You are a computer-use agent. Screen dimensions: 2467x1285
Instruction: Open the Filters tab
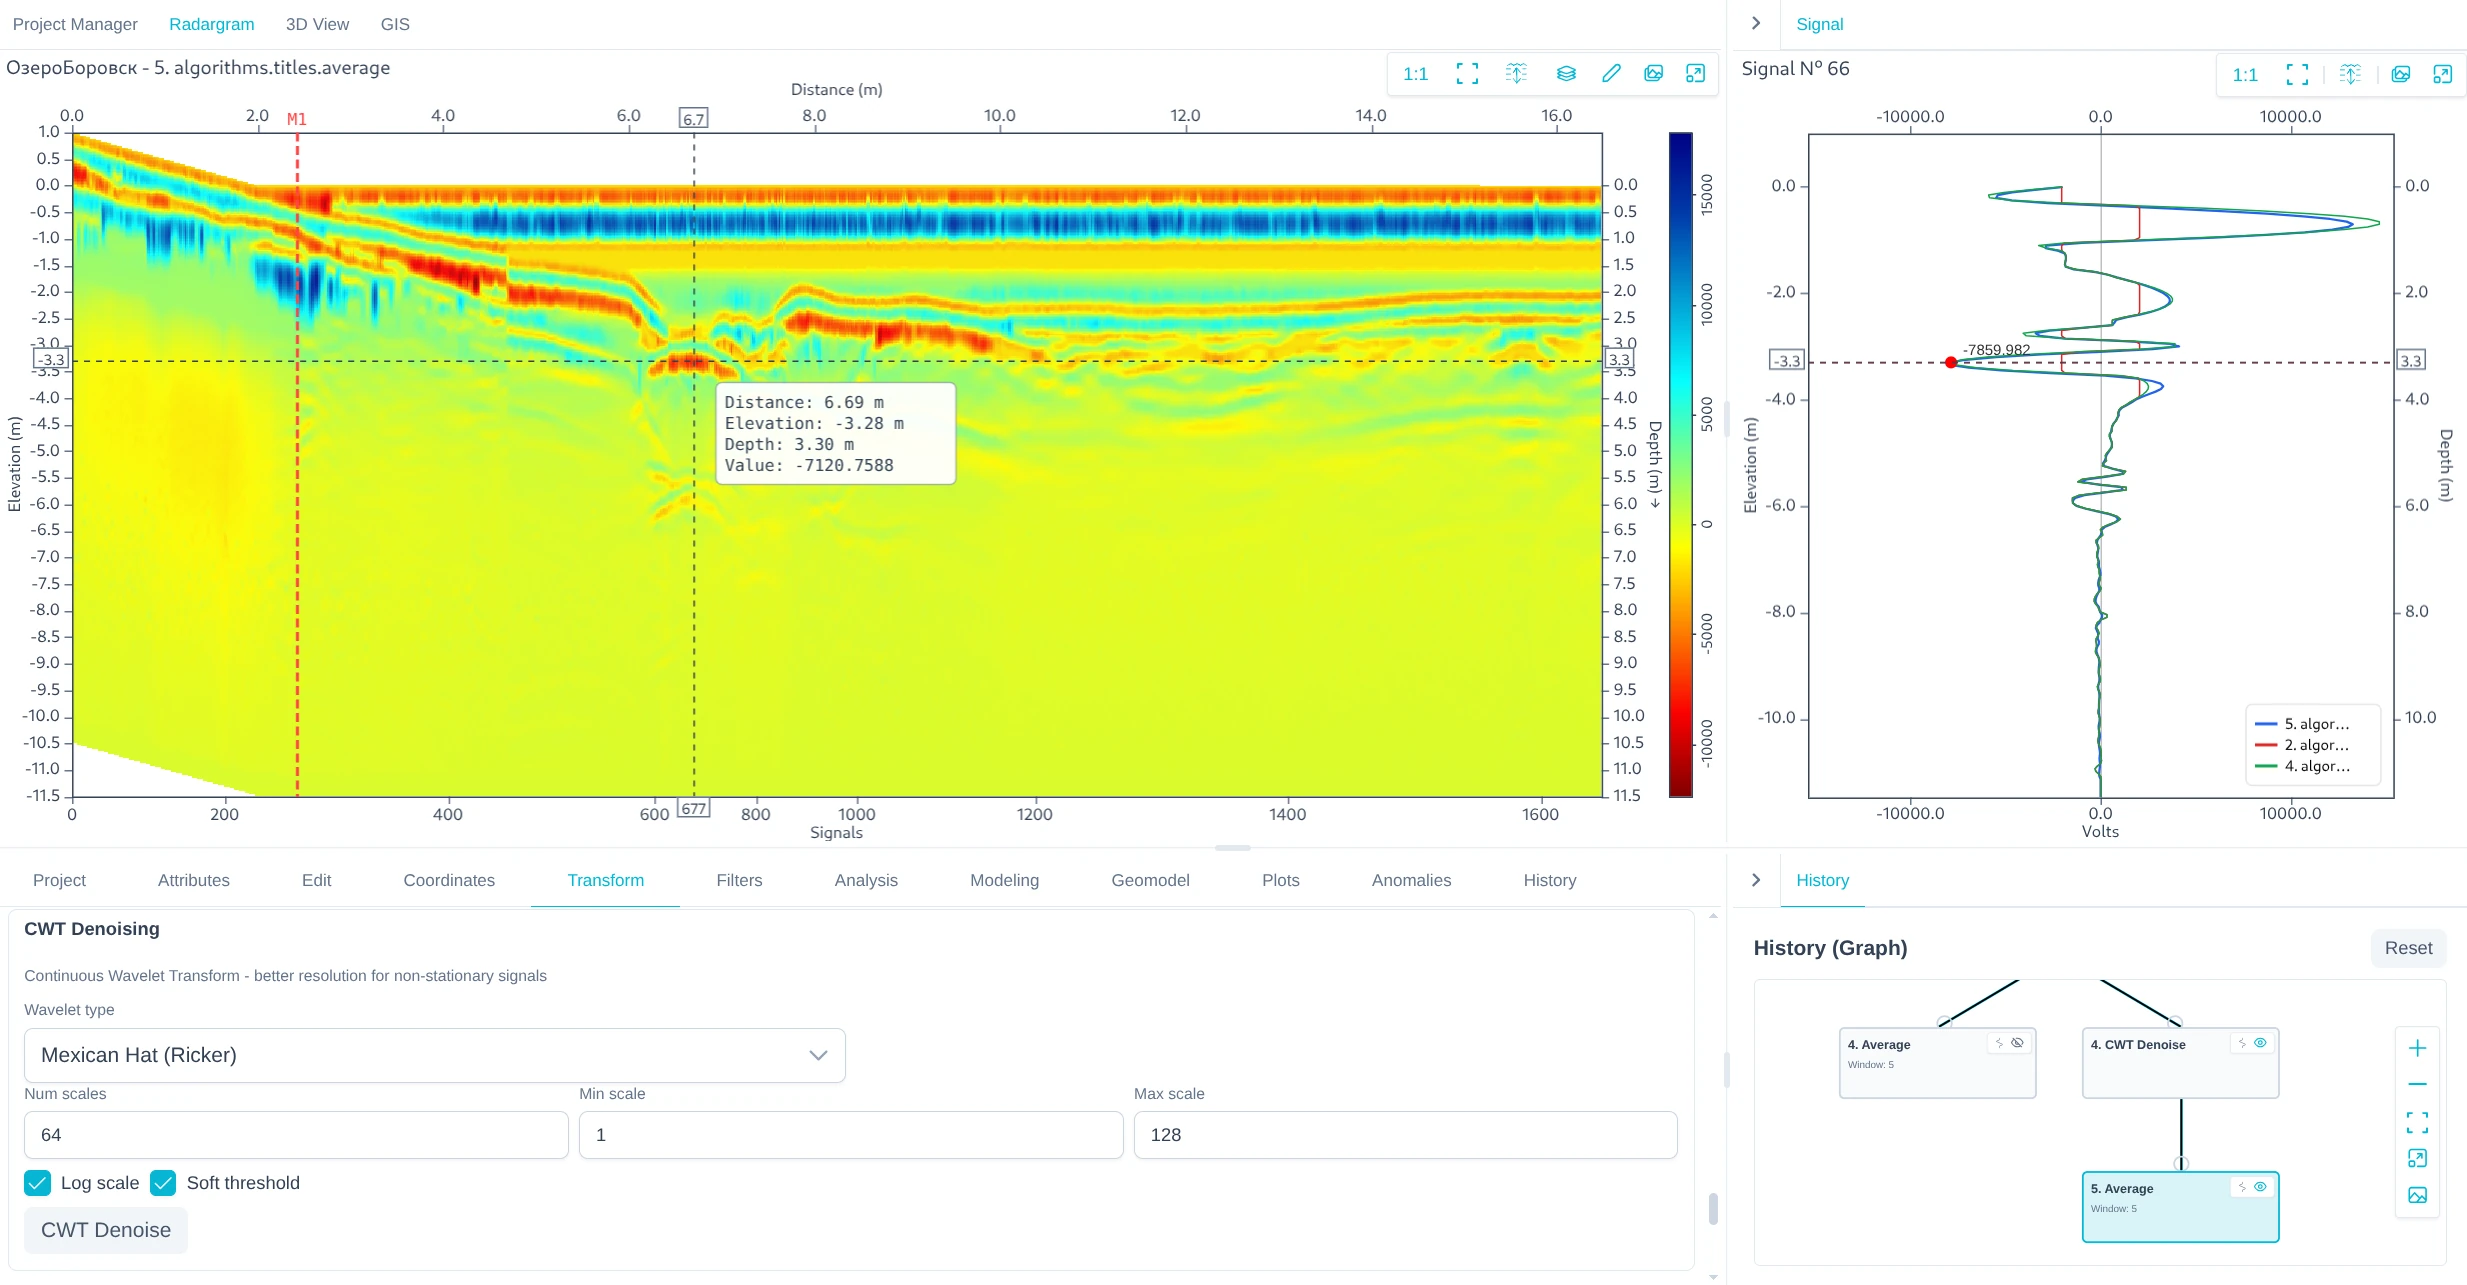pyautogui.click(x=739, y=880)
